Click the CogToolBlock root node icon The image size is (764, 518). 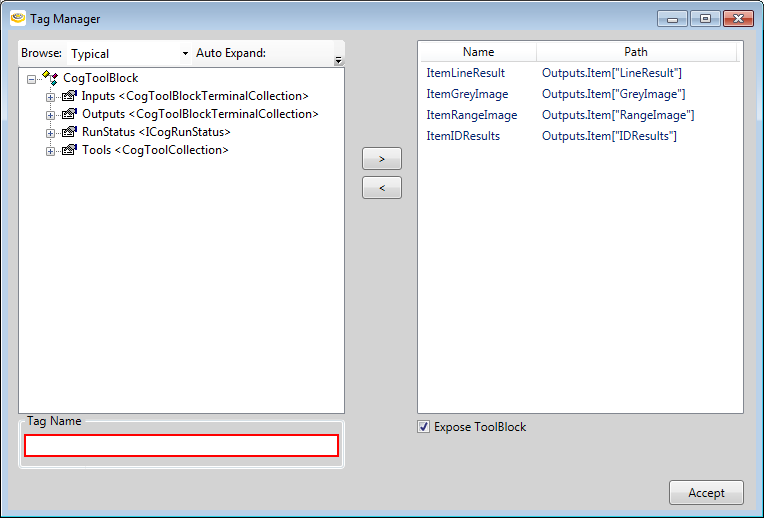[x=50, y=78]
